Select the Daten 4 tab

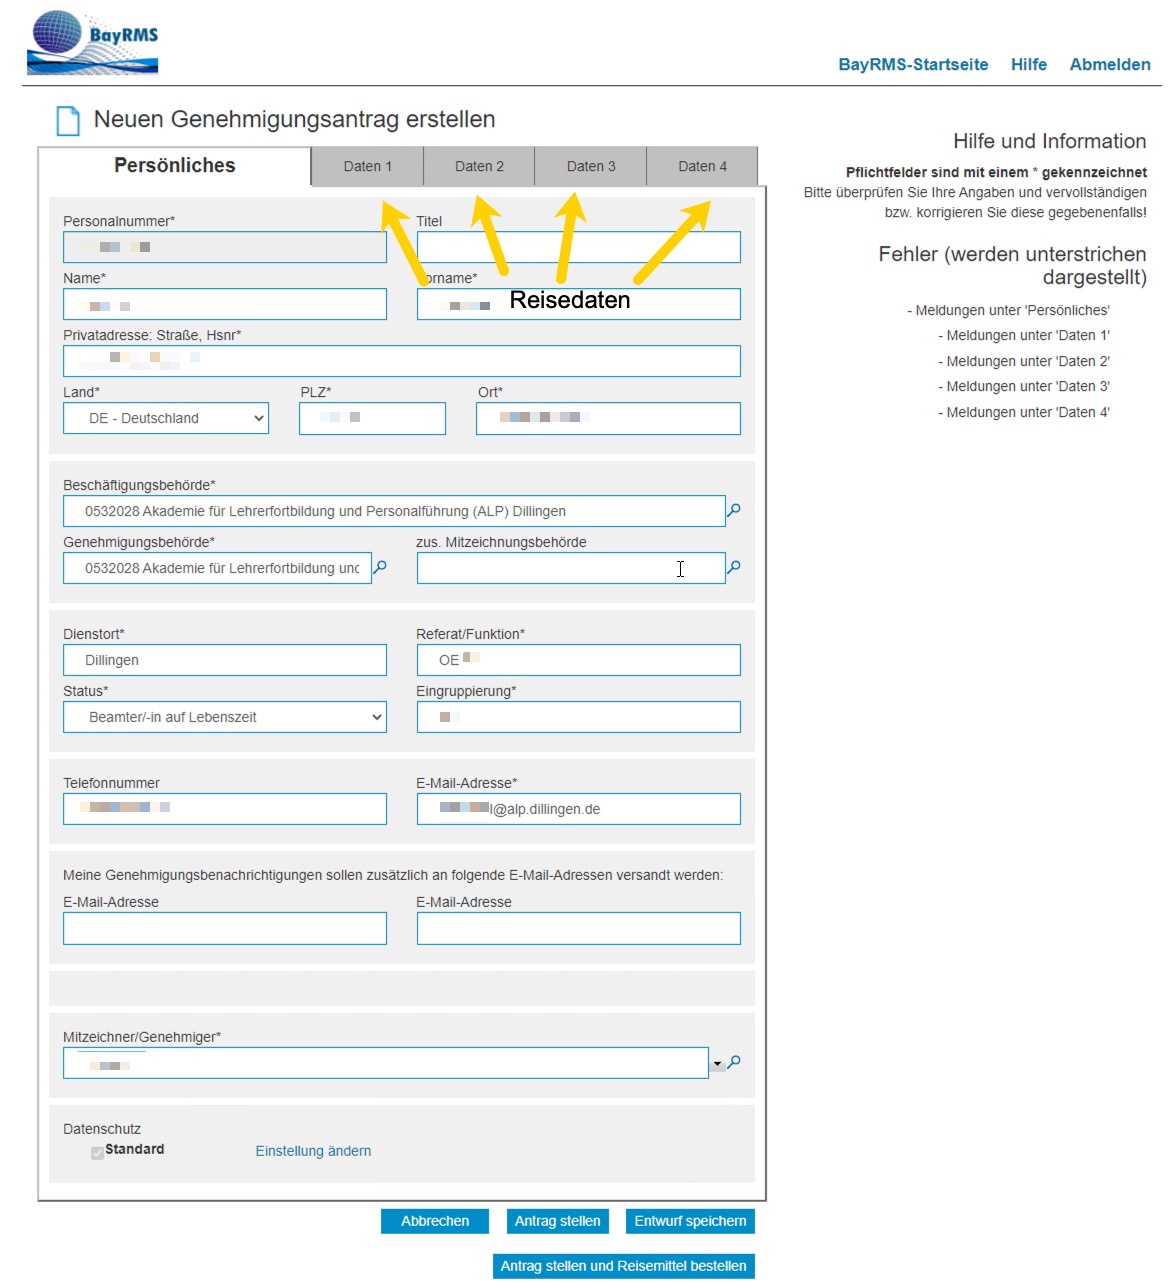pyautogui.click(x=702, y=166)
